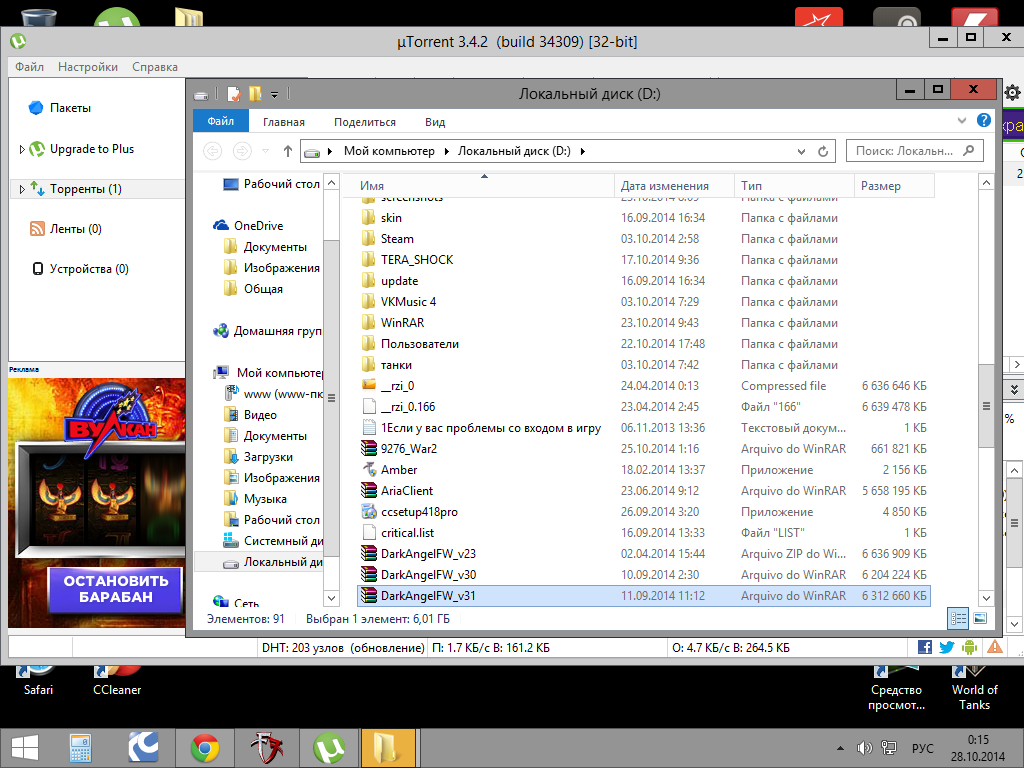Switch to the Поделиться ribbon tab
1024x768 pixels.
point(365,122)
